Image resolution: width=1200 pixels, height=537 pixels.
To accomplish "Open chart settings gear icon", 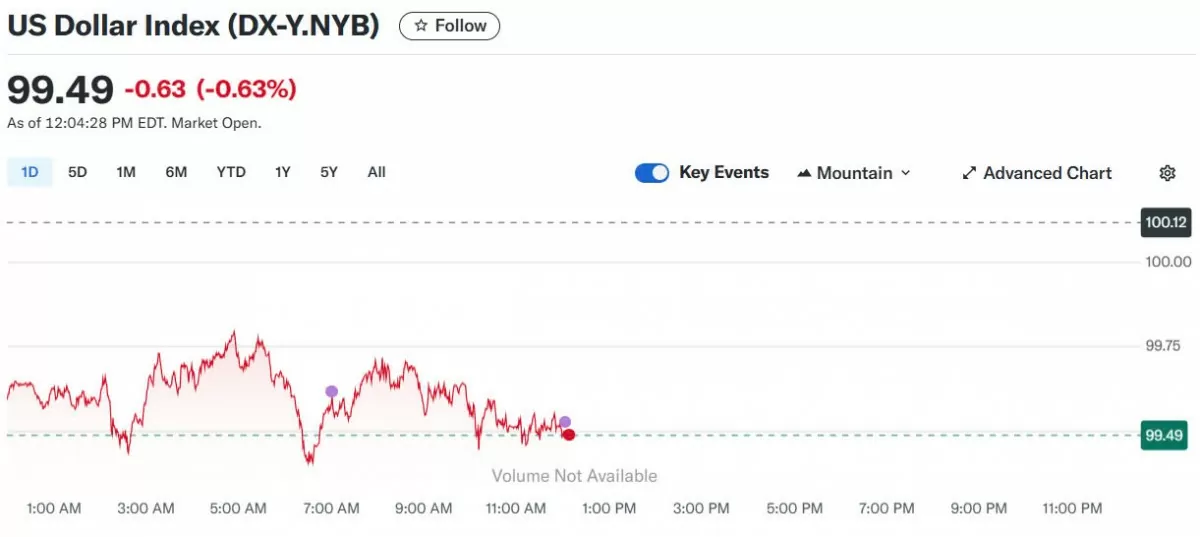I will click(1167, 173).
